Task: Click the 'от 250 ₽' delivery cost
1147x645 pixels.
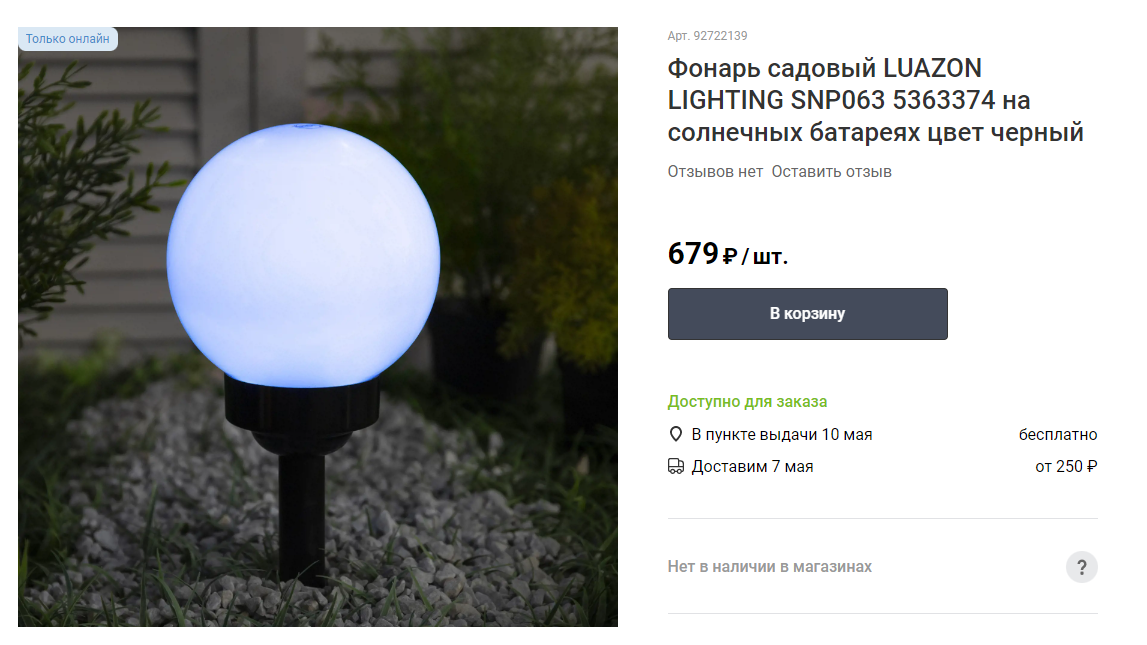Action: click(x=1066, y=467)
